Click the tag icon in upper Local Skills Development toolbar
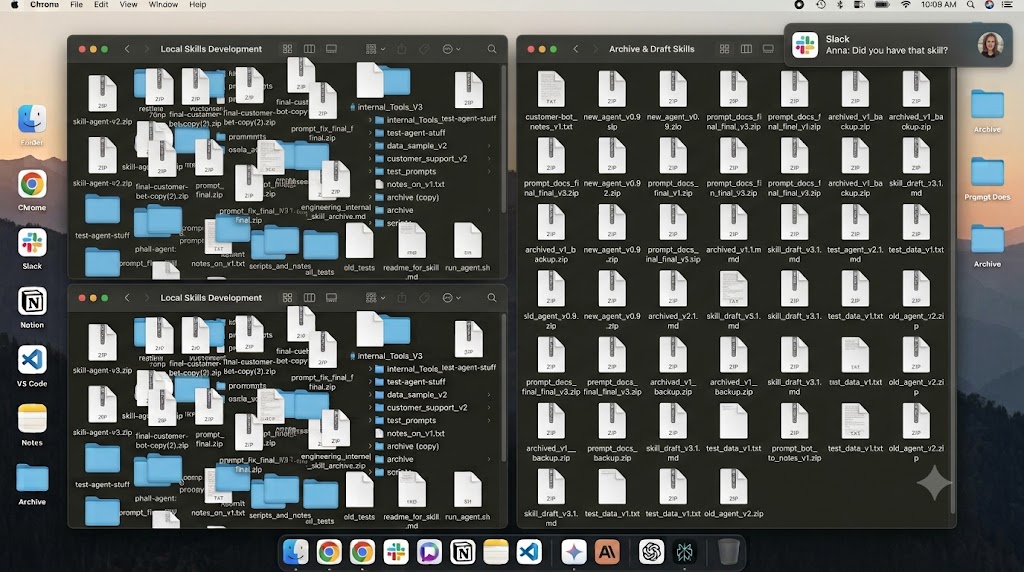This screenshot has height=572, width=1024. 424,49
